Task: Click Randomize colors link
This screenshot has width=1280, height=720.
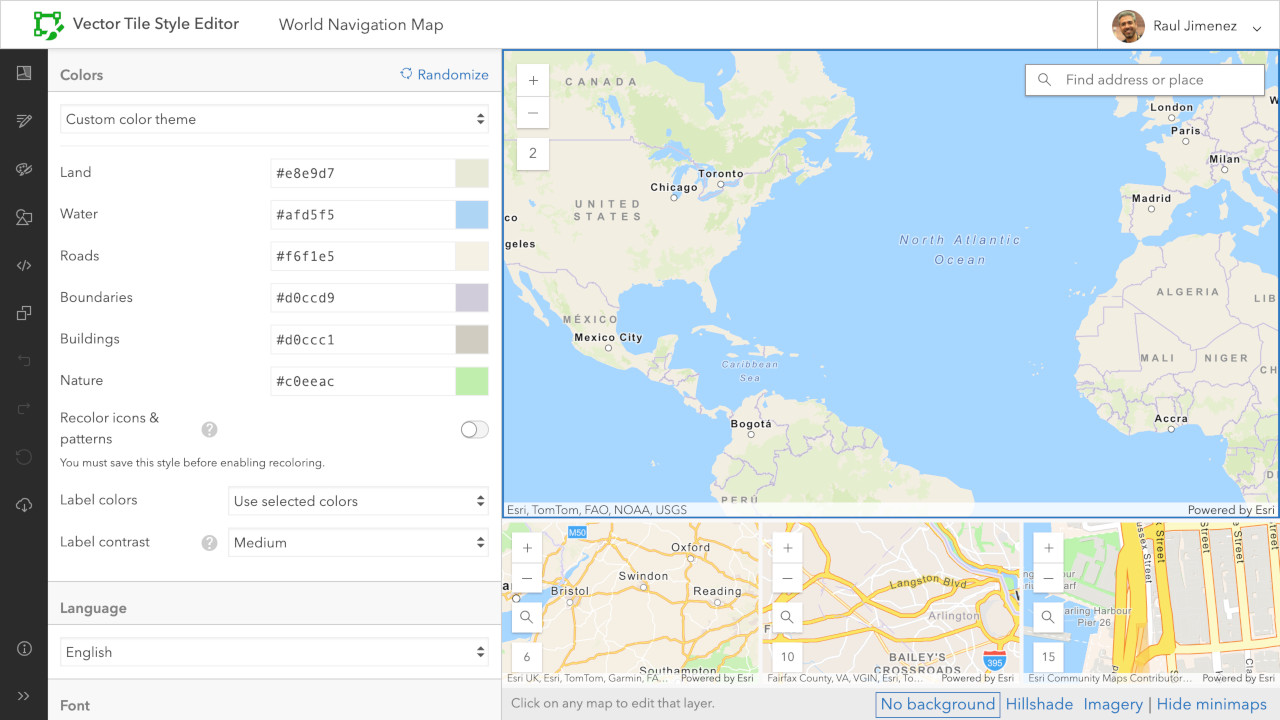Action: (445, 74)
